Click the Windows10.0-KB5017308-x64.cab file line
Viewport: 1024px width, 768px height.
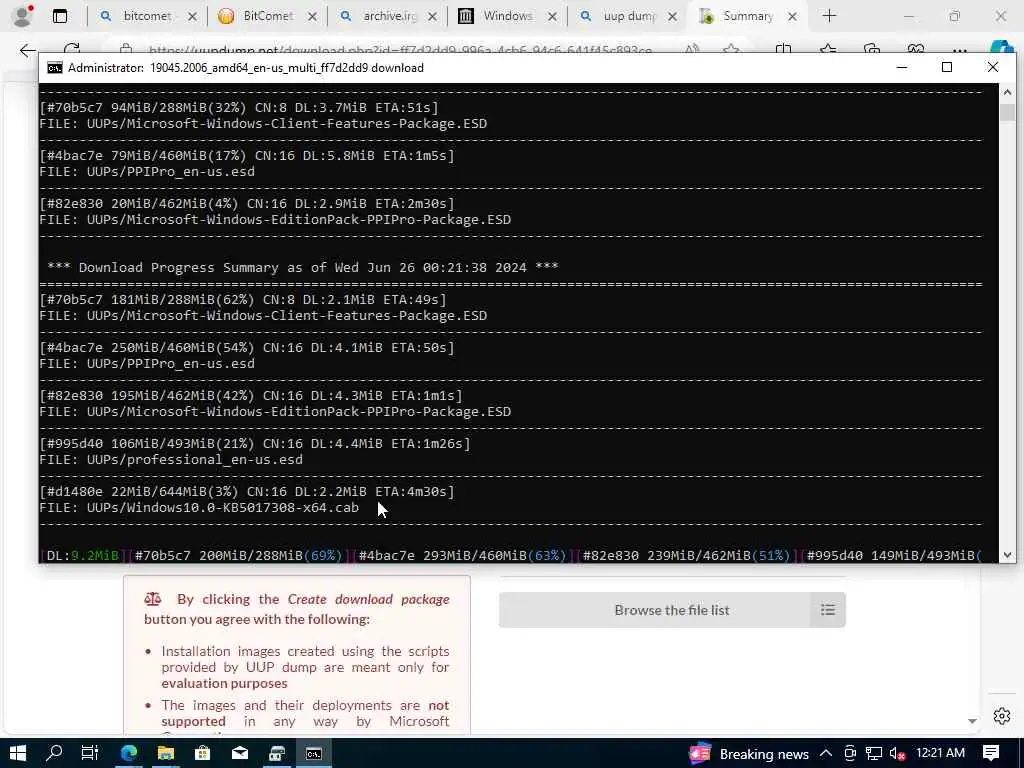pos(199,507)
